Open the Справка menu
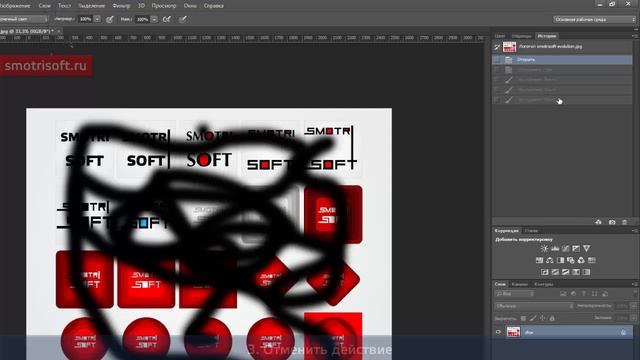640x360 pixels. pos(213,6)
